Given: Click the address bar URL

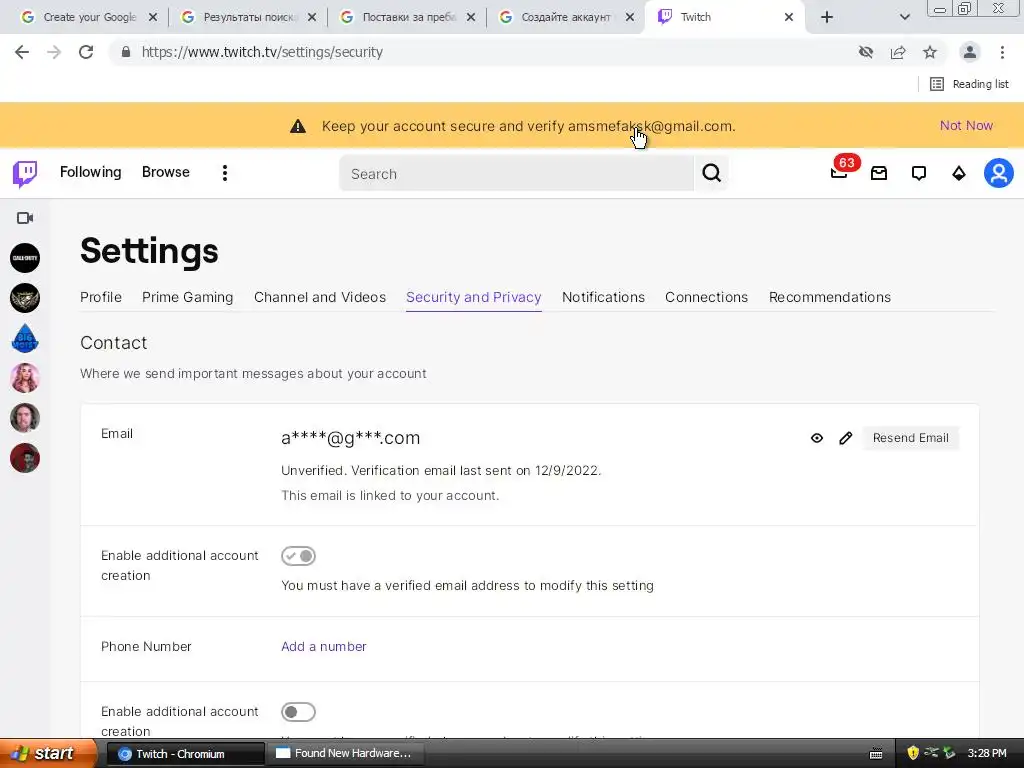Looking at the screenshot, I should click(x=262, y=52).
